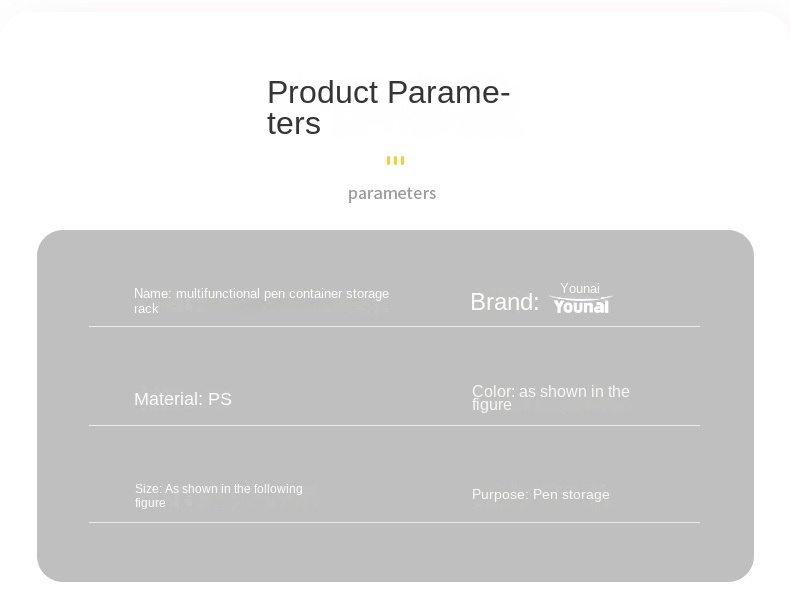
Task: Select the 'PS' material value
Action: coord(220,399)
